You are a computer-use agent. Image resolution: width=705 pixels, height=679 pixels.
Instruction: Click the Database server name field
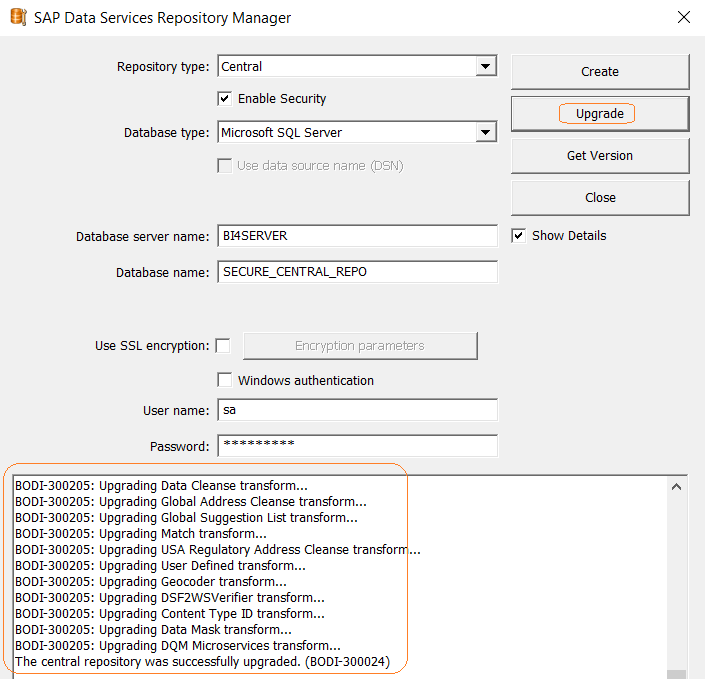[x=357, y=236]
